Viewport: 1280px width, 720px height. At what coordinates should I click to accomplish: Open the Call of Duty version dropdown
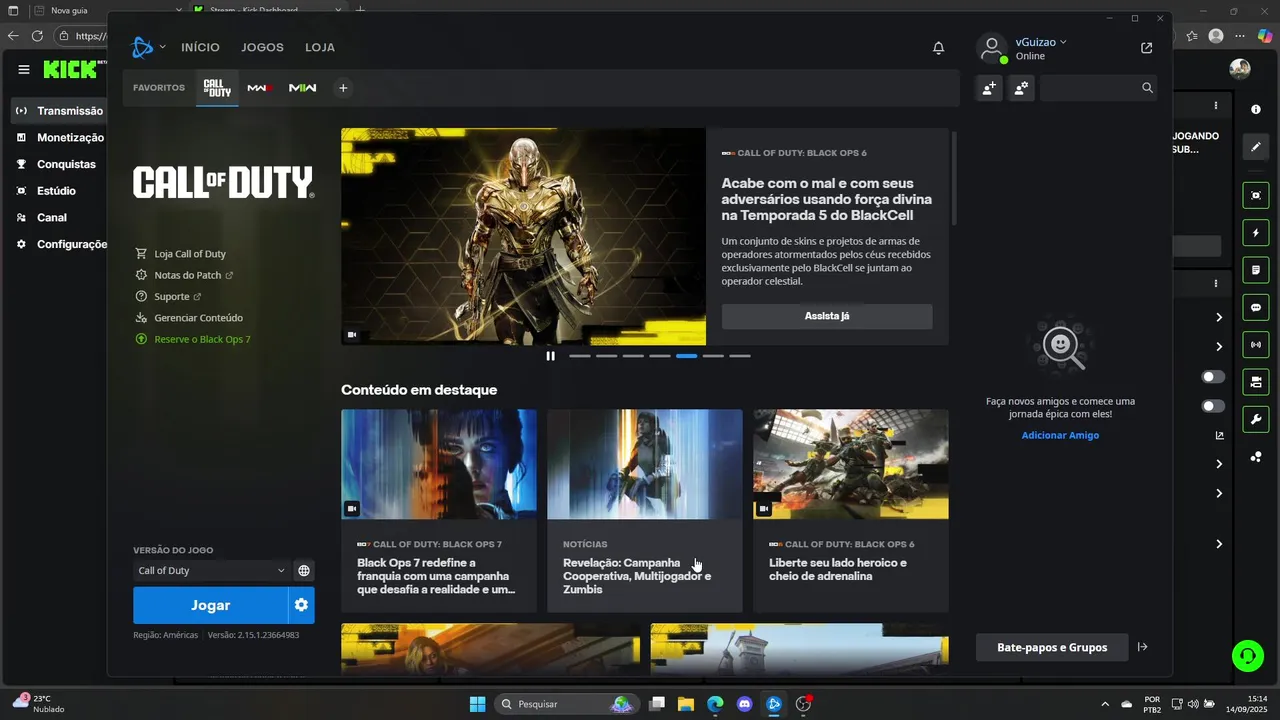coord(211,571)
